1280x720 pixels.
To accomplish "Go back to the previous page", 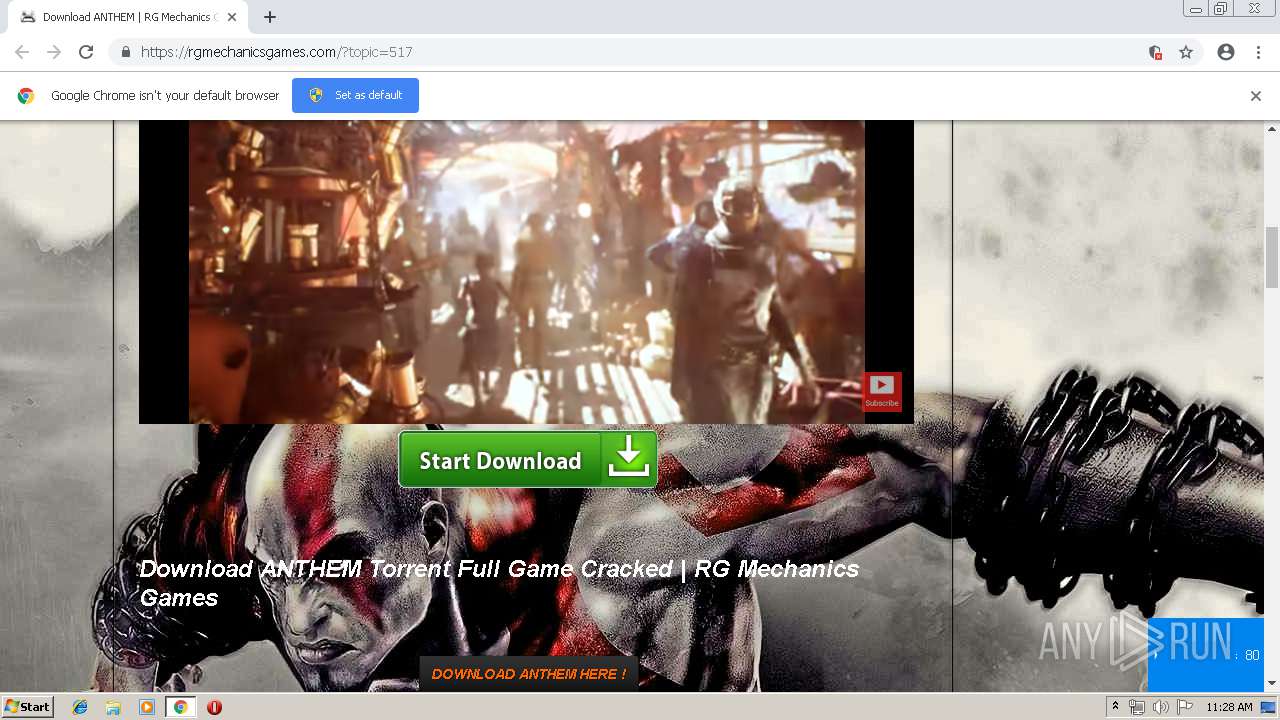I will point(22,52).
